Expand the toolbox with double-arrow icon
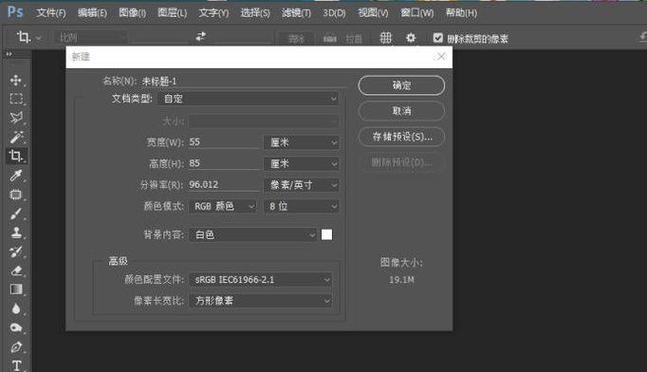The width and height of the screenshot is (647, 372). click(9, 54)
